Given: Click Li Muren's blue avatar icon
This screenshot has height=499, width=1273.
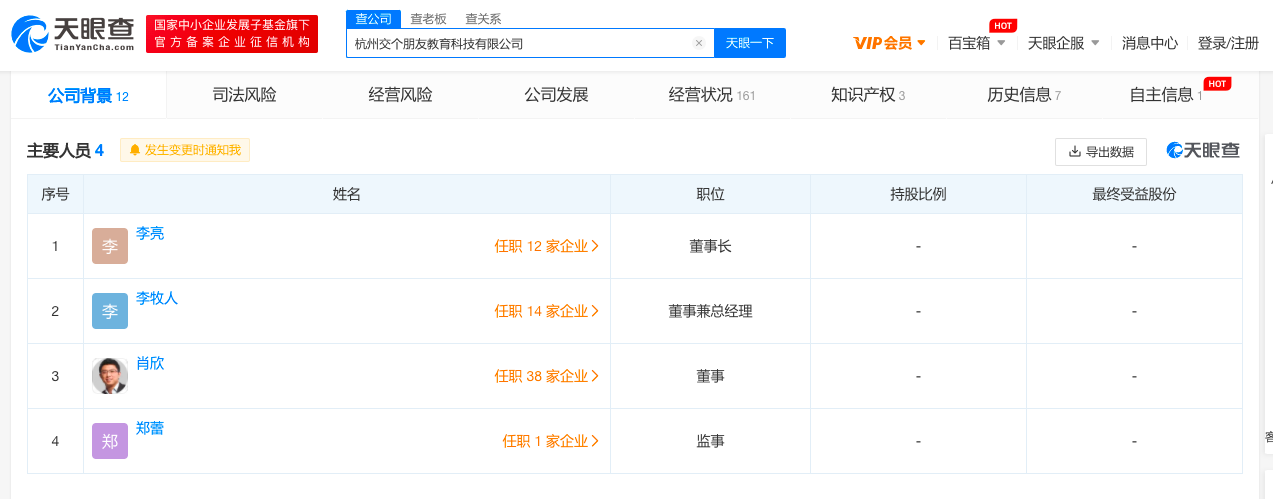Looking at the screenshot, I should tap(110, 311).
